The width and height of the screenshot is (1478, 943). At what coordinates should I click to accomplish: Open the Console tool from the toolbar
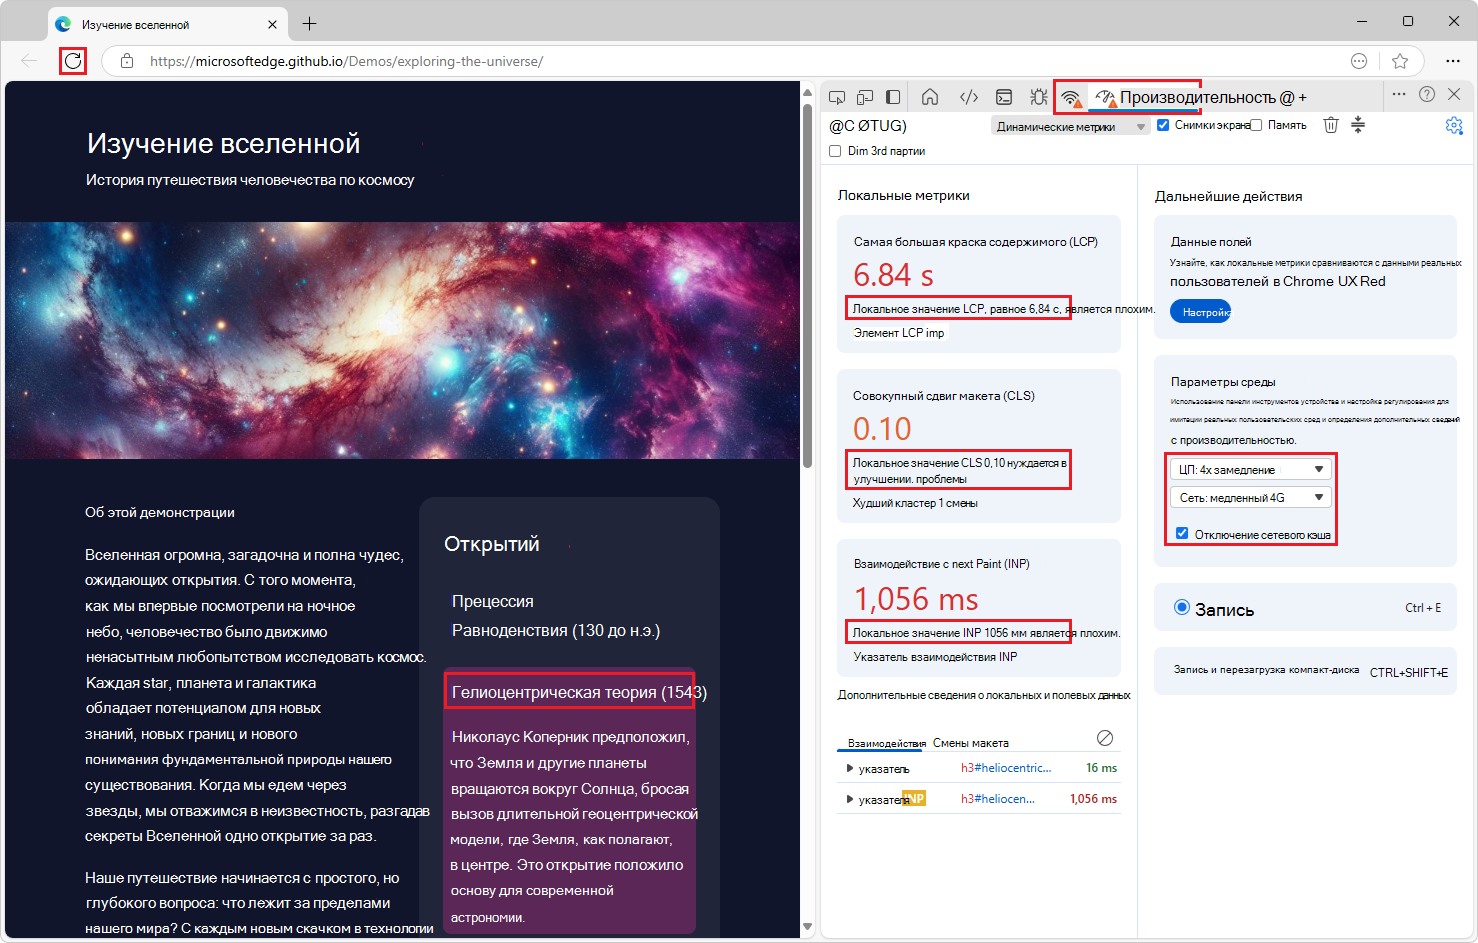[x=1003, y=96]
